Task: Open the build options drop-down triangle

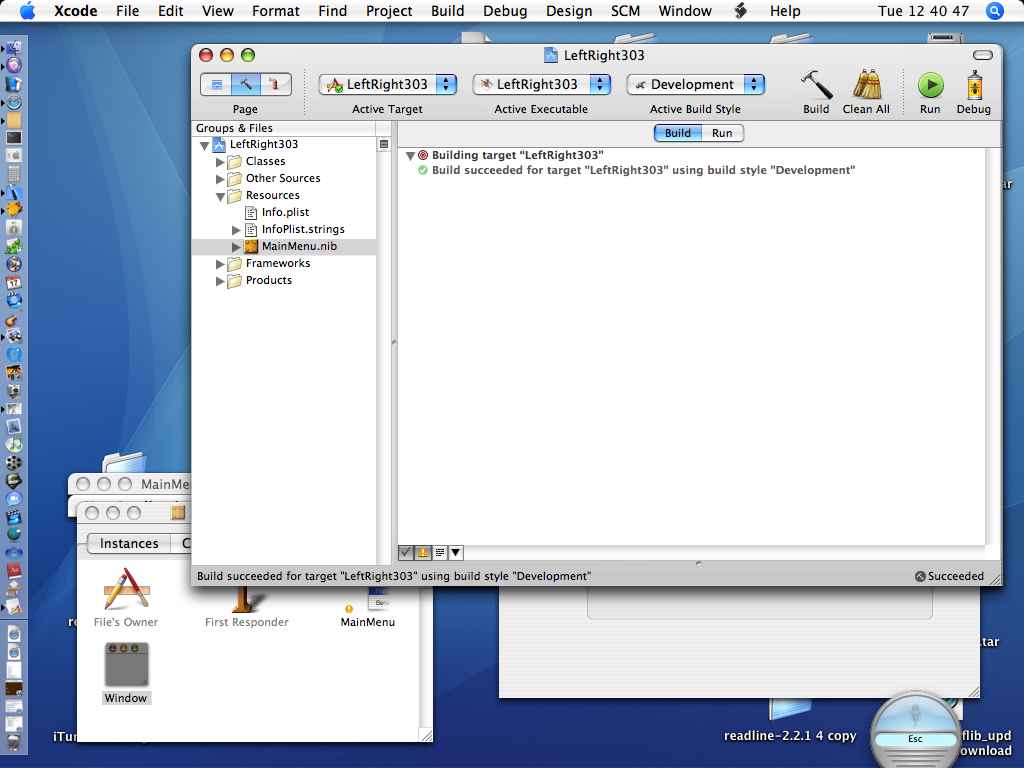Action: tap(456, 553)
